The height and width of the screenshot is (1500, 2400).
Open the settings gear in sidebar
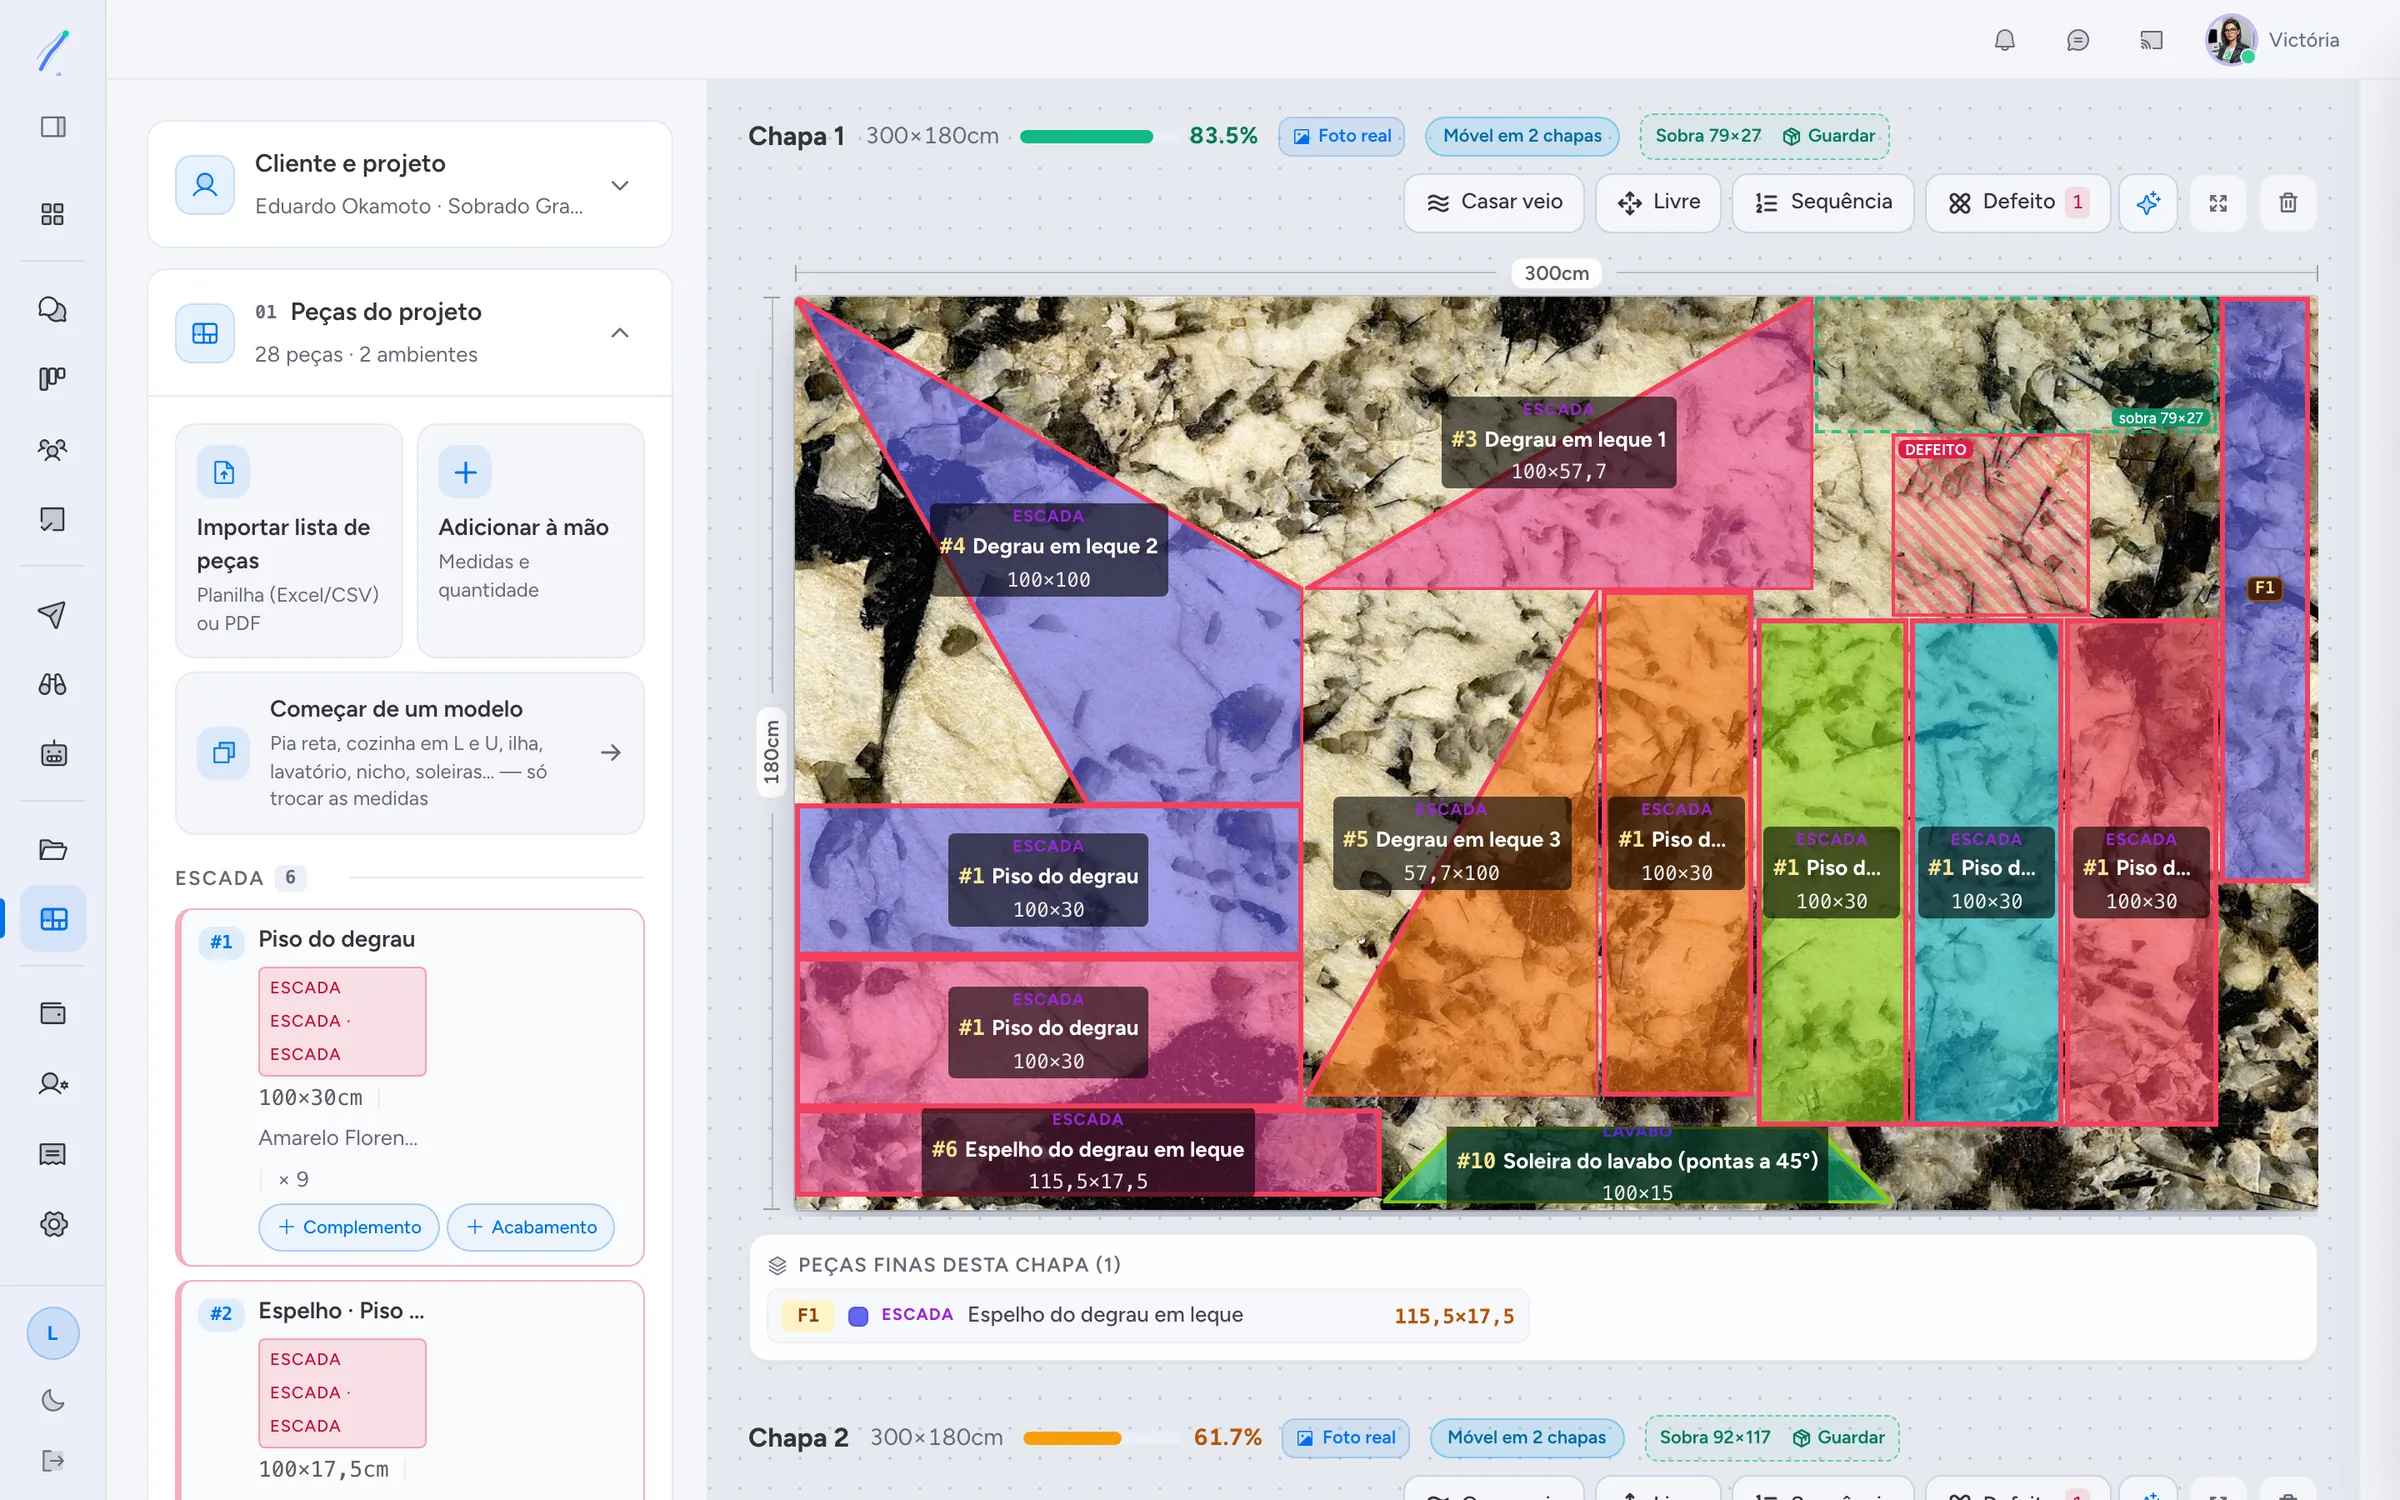pyautogui.click(x=53, y=1224)
